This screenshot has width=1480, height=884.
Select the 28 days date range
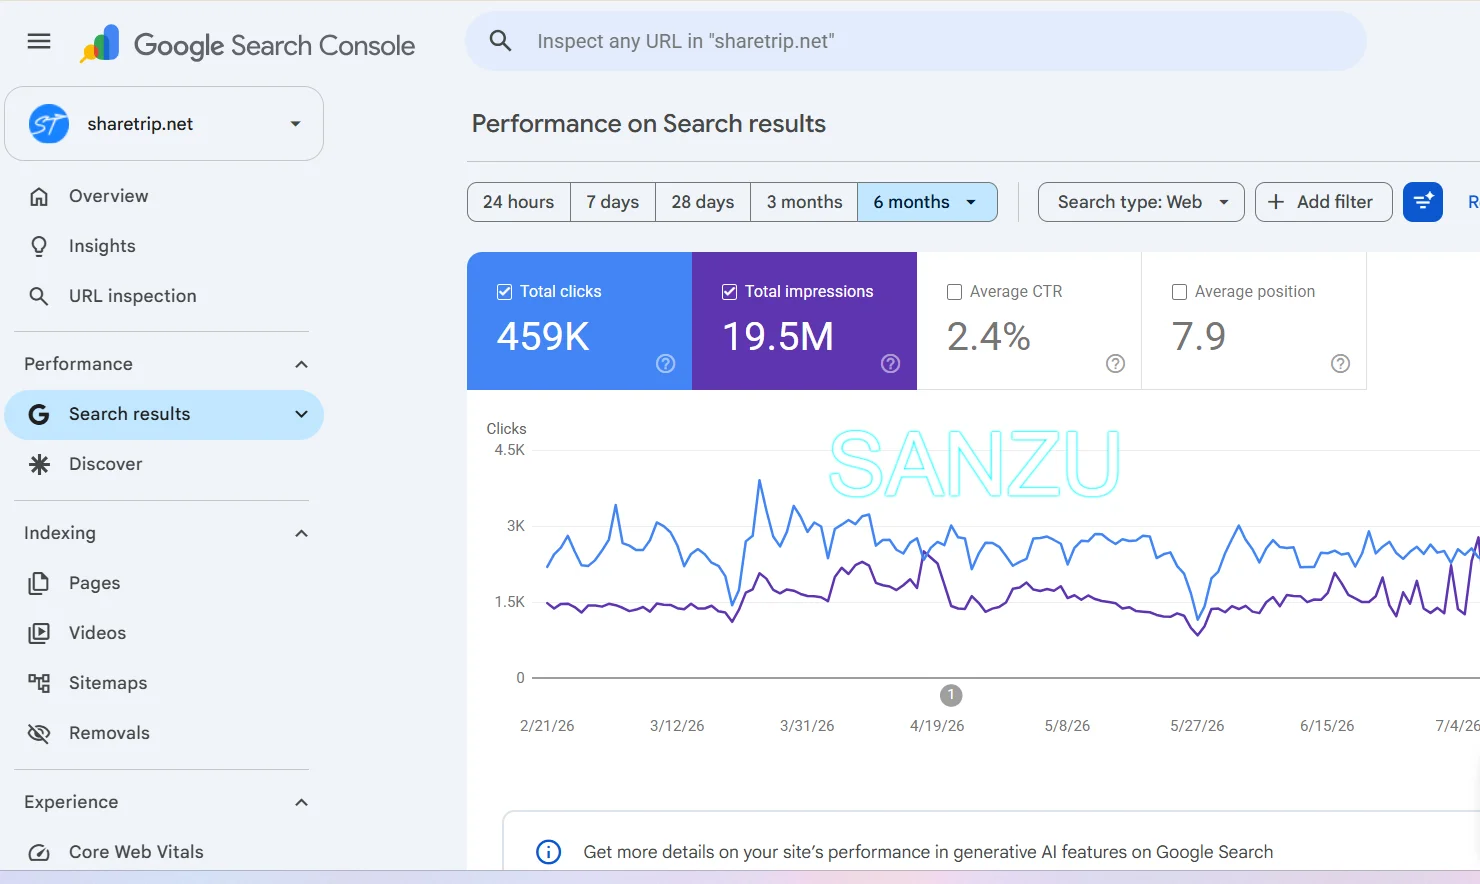[703, 202]
